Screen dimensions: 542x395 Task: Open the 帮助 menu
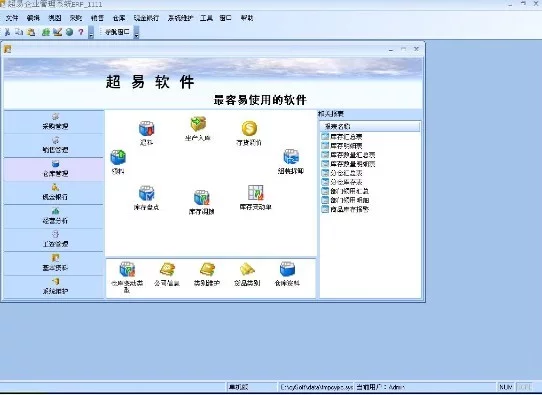pos(247,18)
